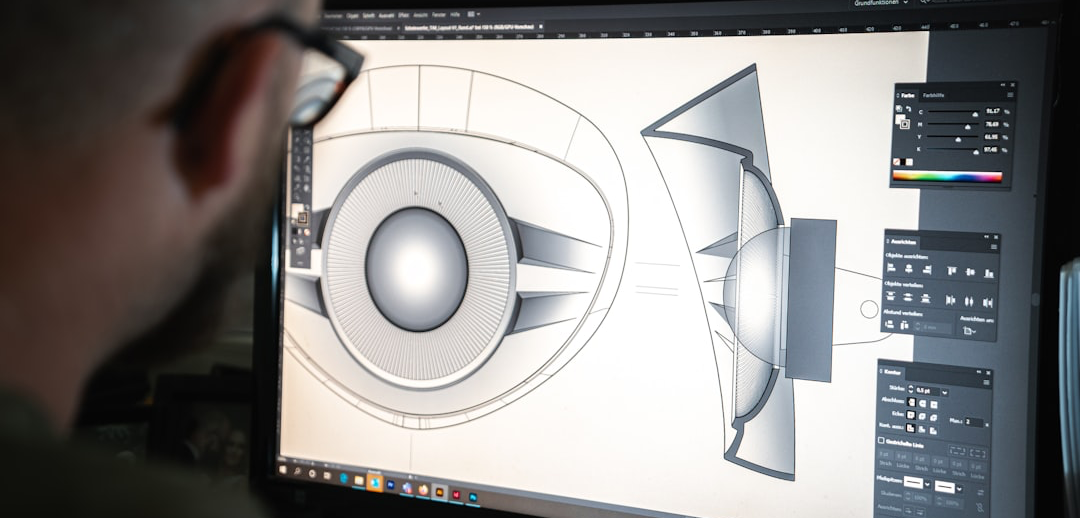Switch to the inactive document tab
This screenshot has width=1080, height=518.
pos(357,28)
